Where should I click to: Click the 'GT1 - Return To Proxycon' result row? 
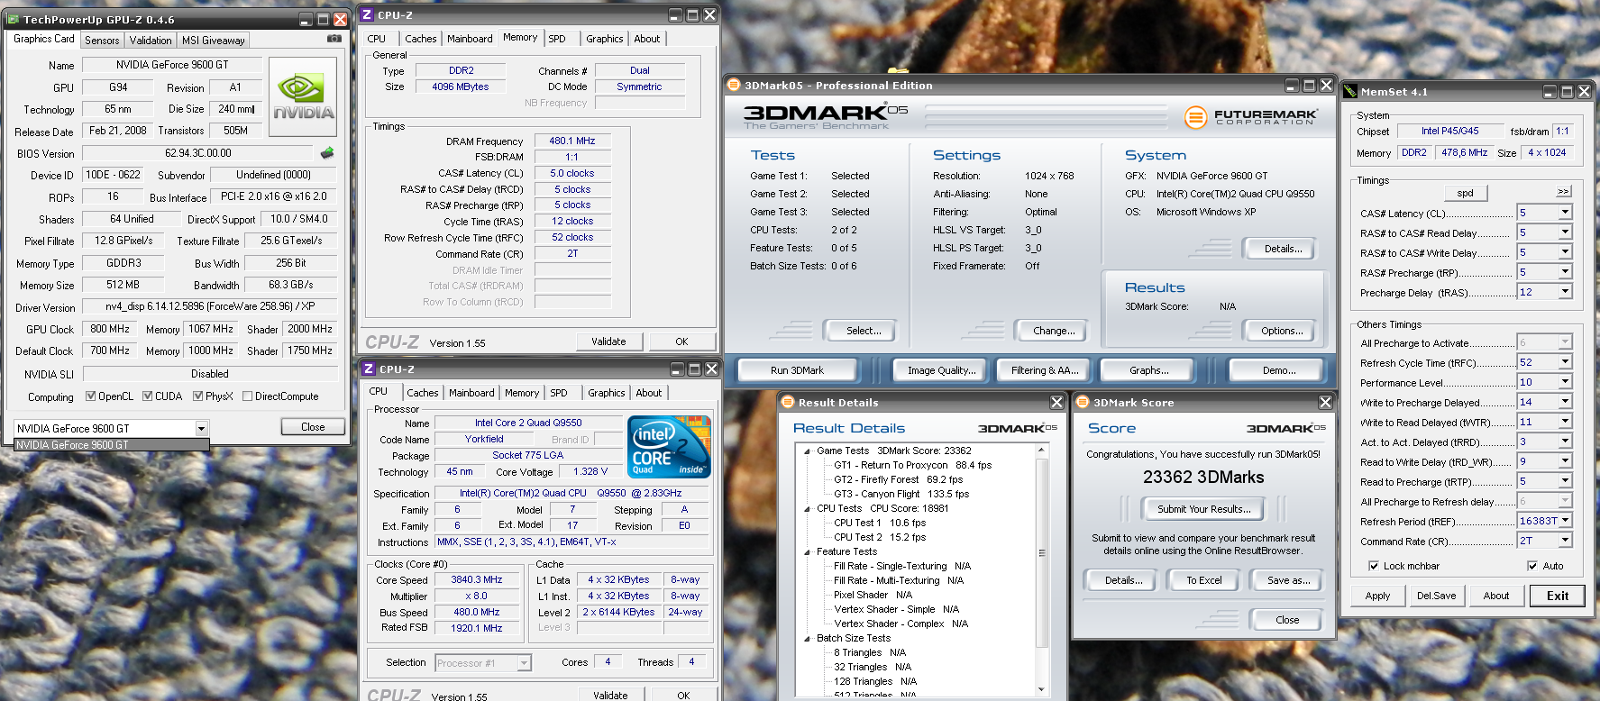pos(913,465)
